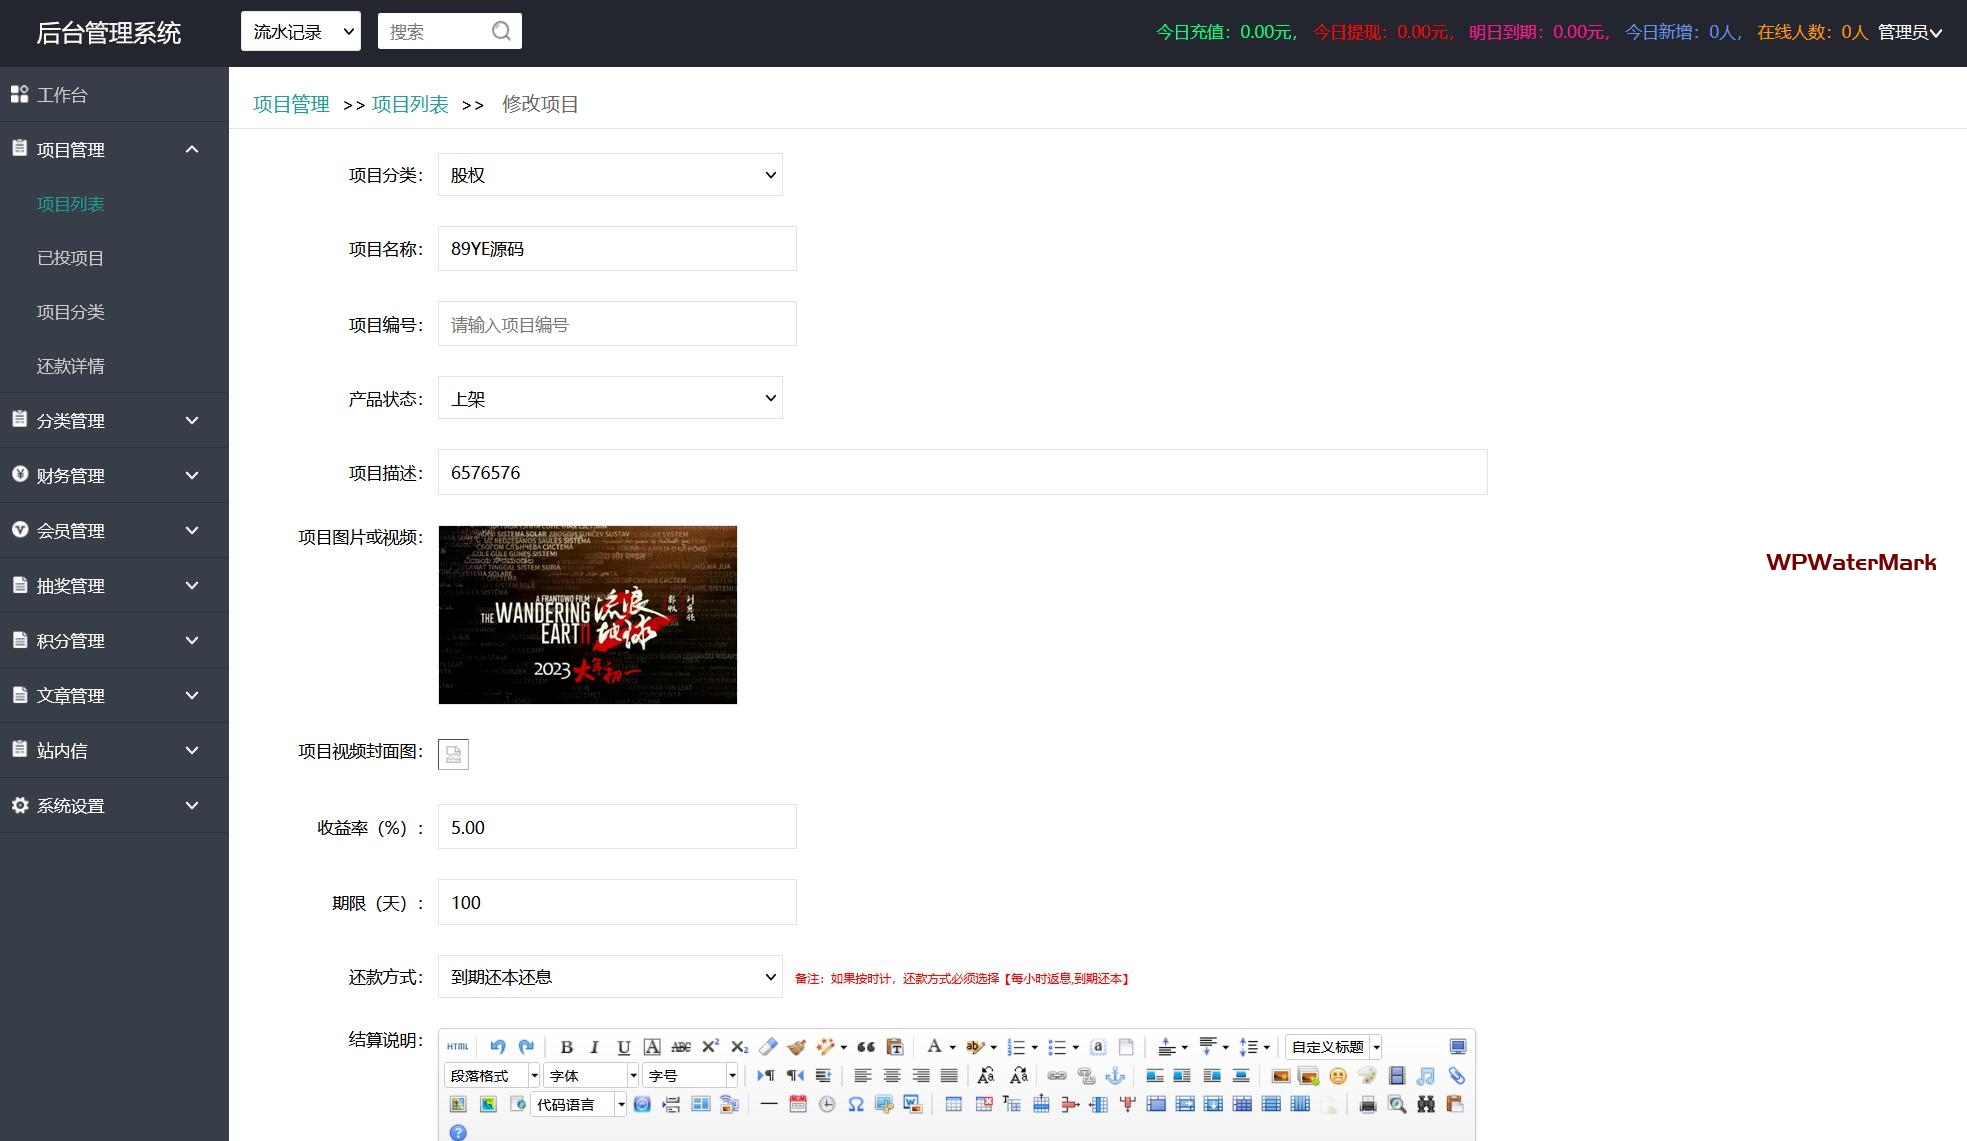Click the anchor icon in editor
Screen dimensions: 1967x1141
coord(1115,1076)
